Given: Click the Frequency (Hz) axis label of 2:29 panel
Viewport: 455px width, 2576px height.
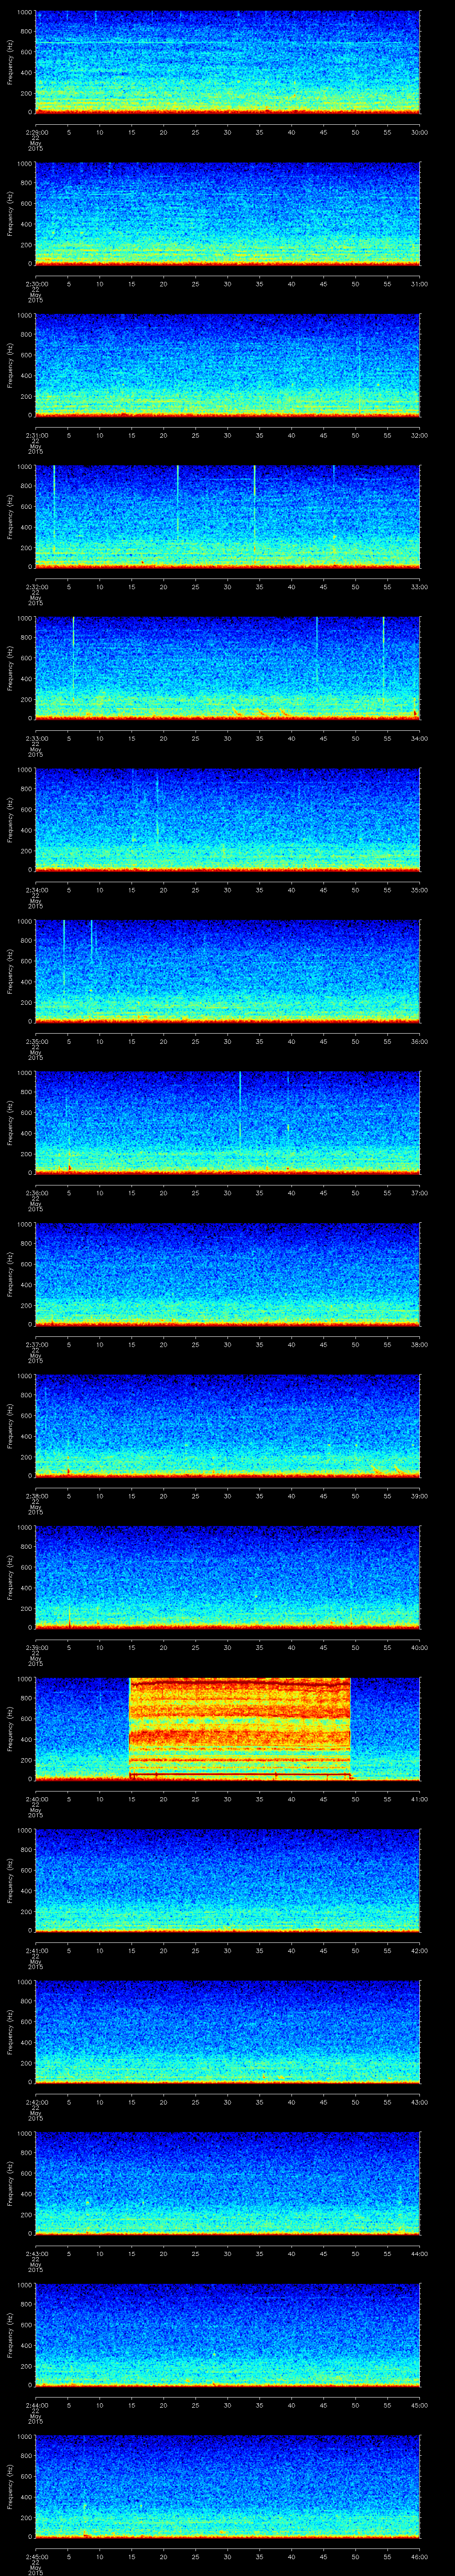Looking at the screenshot, I should pyautogui.click(x=10, y=62).
